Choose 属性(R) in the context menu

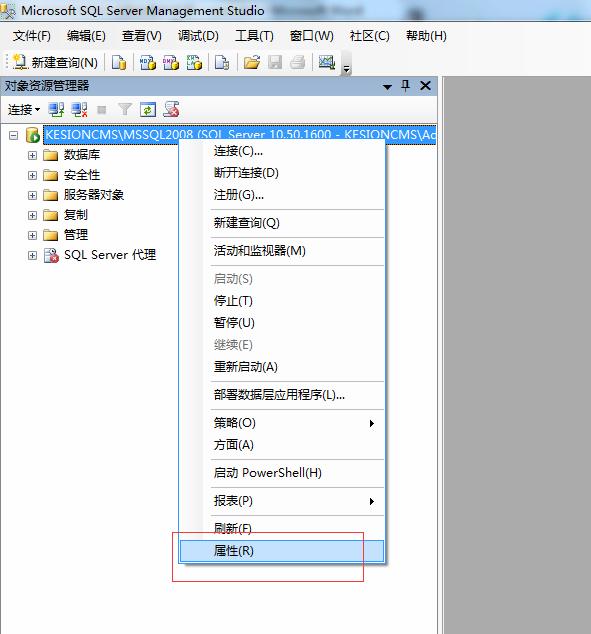pos(282,551)
